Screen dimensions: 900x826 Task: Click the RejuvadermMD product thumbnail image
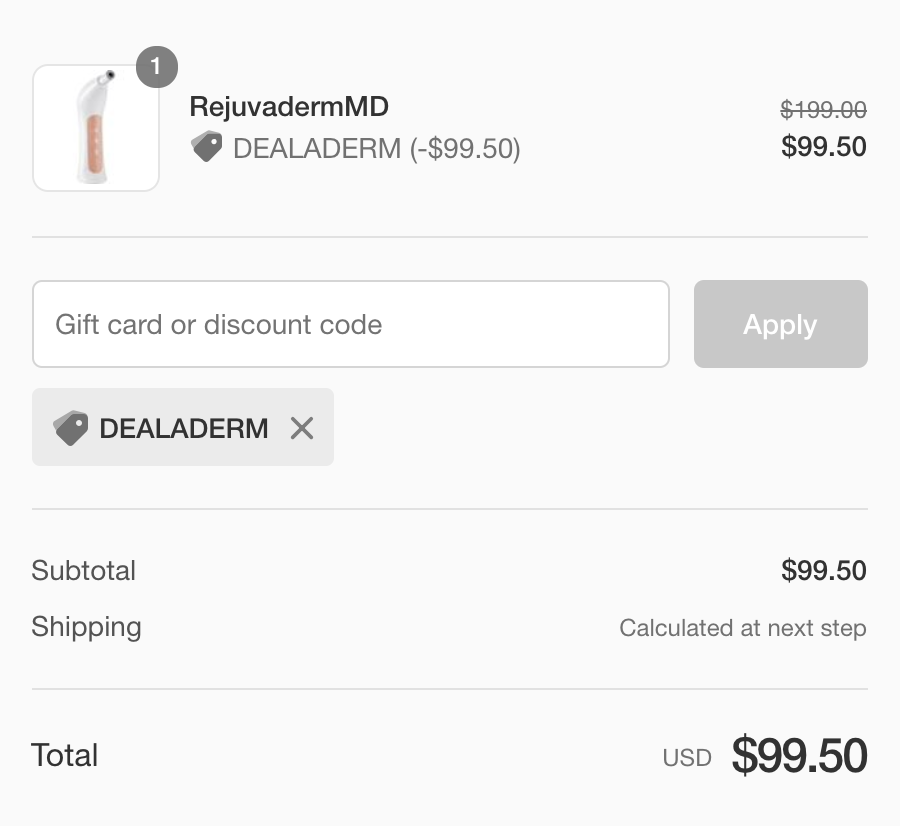tap(96, 128)
